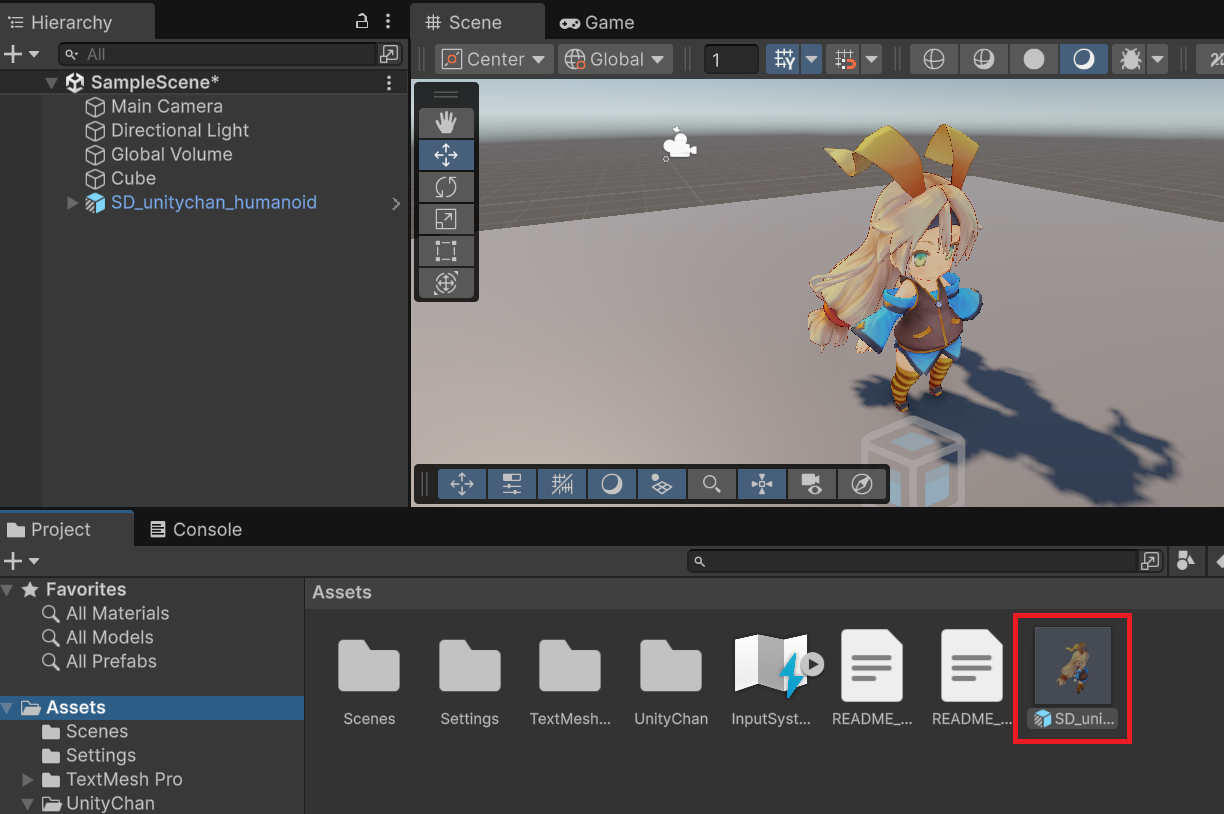The width and height of the screenshot is (1224, 814).
Task: Select the Rotate tool
Action: pos(446,187)
